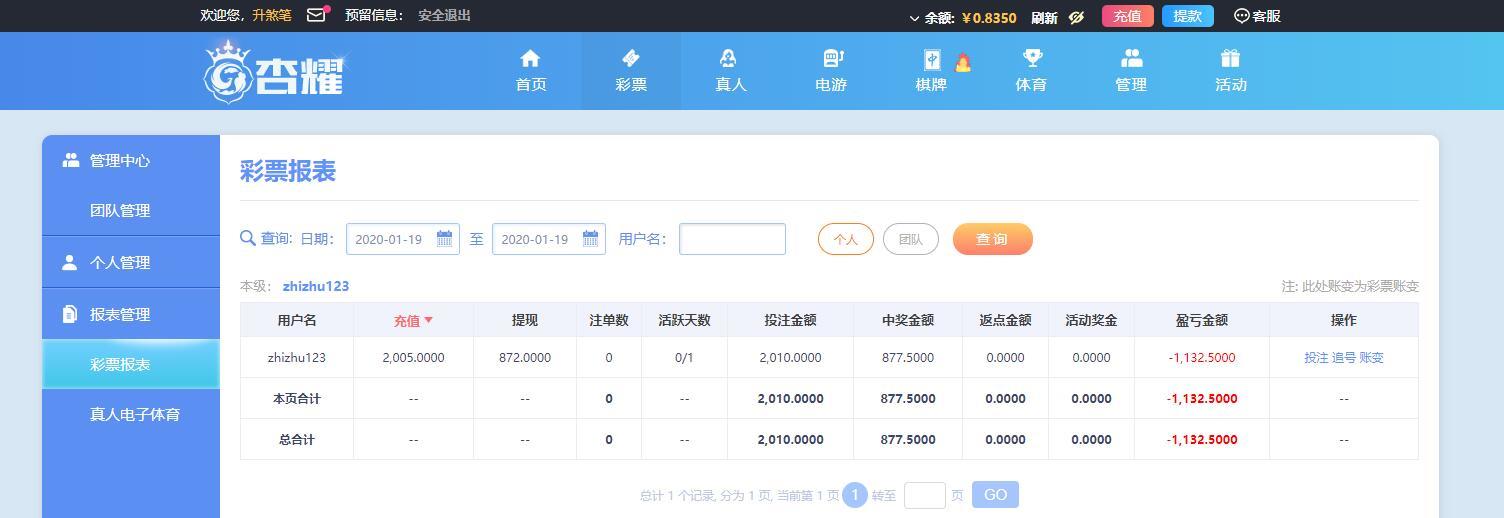Open the 体育 sports tab

[x=1031, y=71]
